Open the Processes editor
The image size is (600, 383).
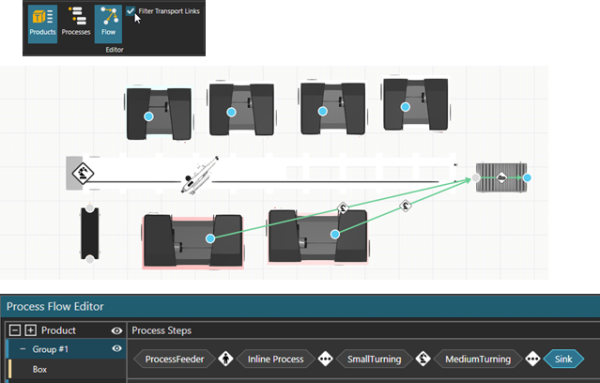coord(76,24)
